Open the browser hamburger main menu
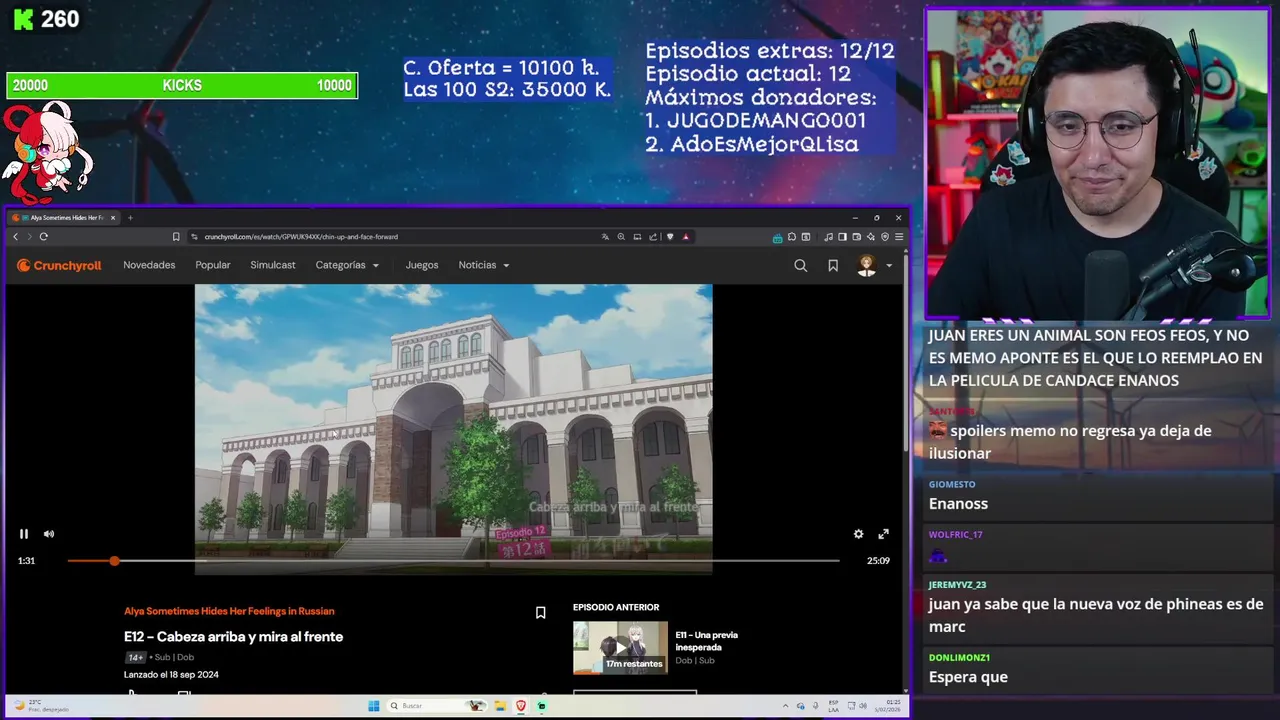 pos(899,237)
